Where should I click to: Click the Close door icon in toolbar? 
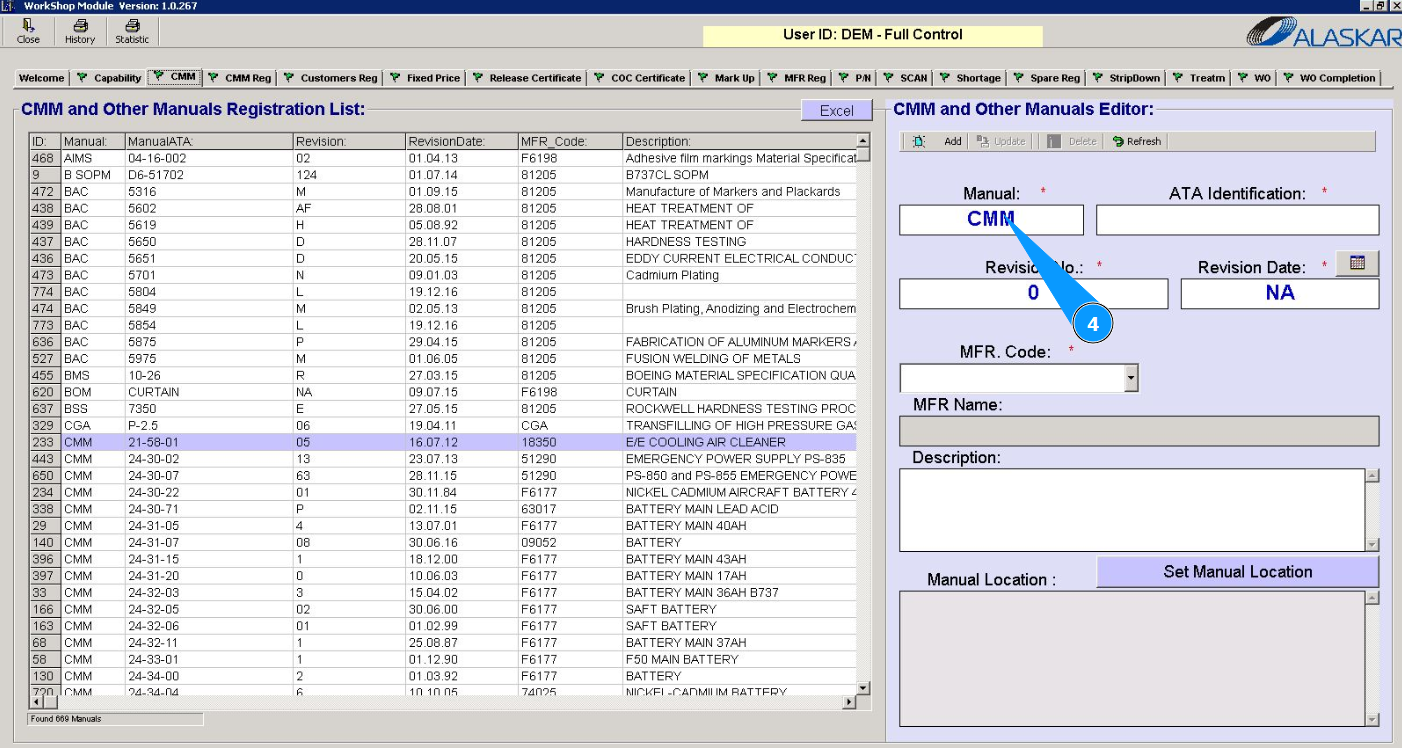(28, 26)
